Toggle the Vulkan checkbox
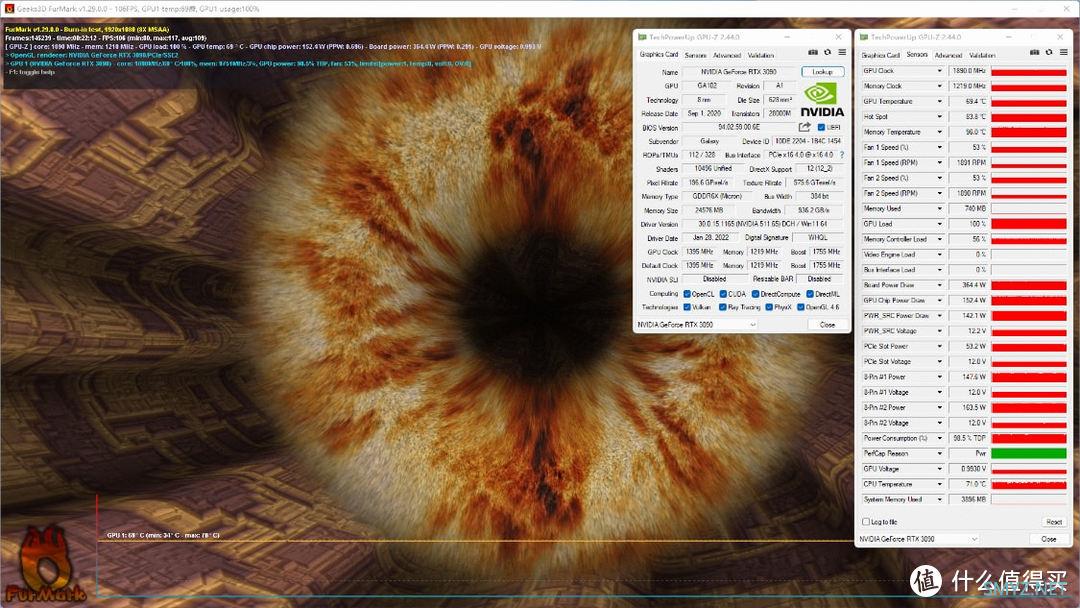The height and width of the screenshot is (608, 1080). pos(687,307)
